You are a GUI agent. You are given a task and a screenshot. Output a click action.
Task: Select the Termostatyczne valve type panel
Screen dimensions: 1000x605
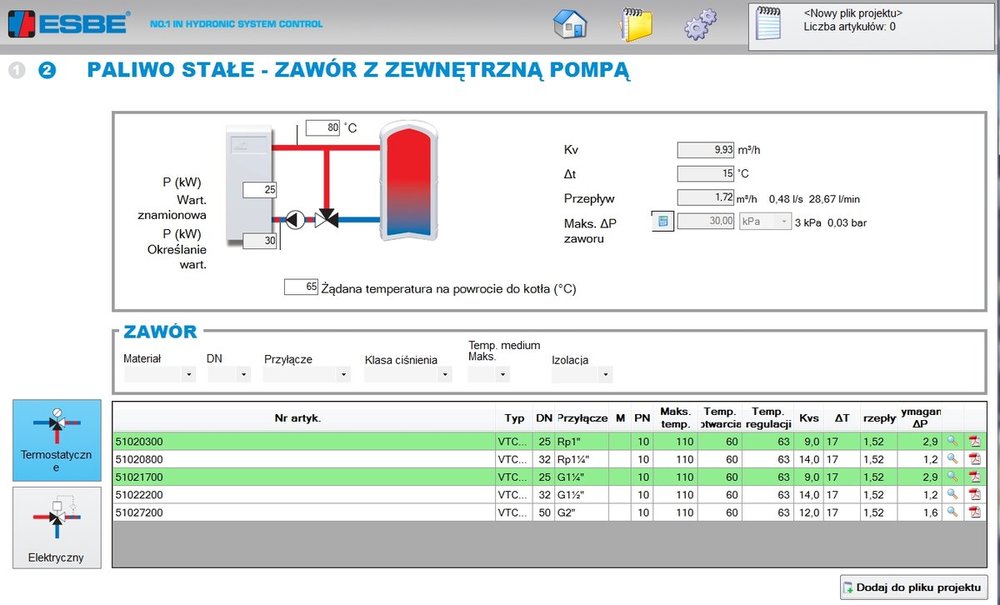click(x=56, y=438)
